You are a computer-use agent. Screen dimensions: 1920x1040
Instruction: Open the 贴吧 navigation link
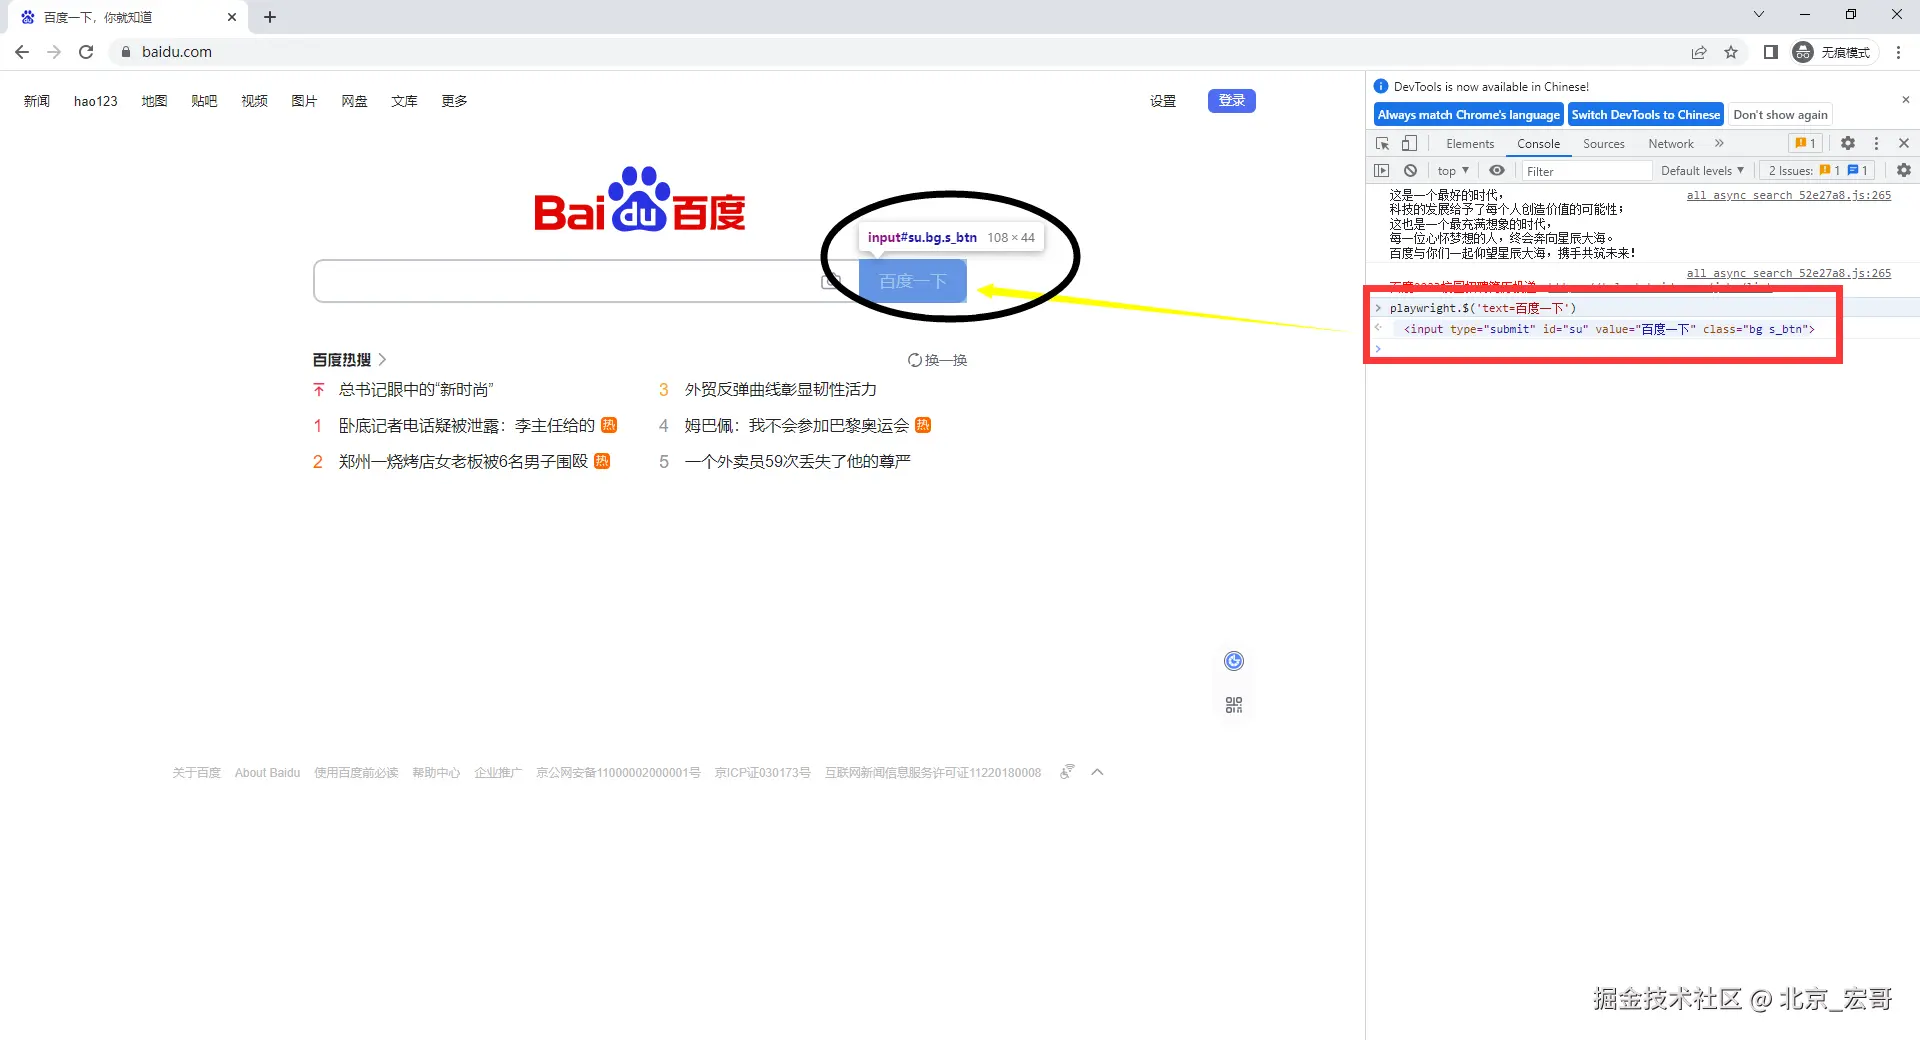tap(204, 101)
